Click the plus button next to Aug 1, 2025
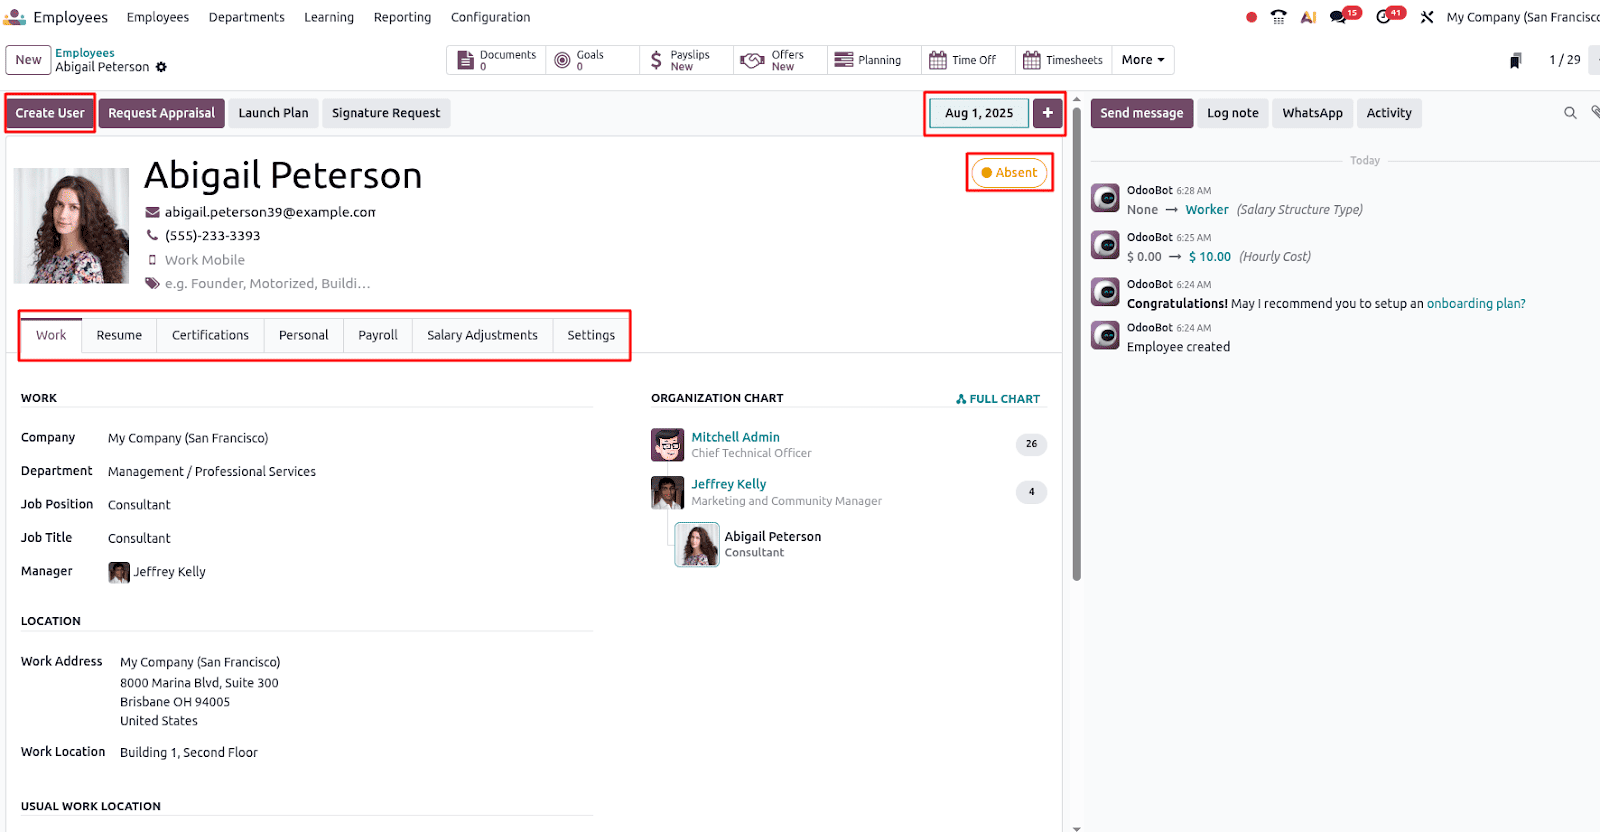The image size is (1600, 832). pyautogui.click(x=1047, y=113)
